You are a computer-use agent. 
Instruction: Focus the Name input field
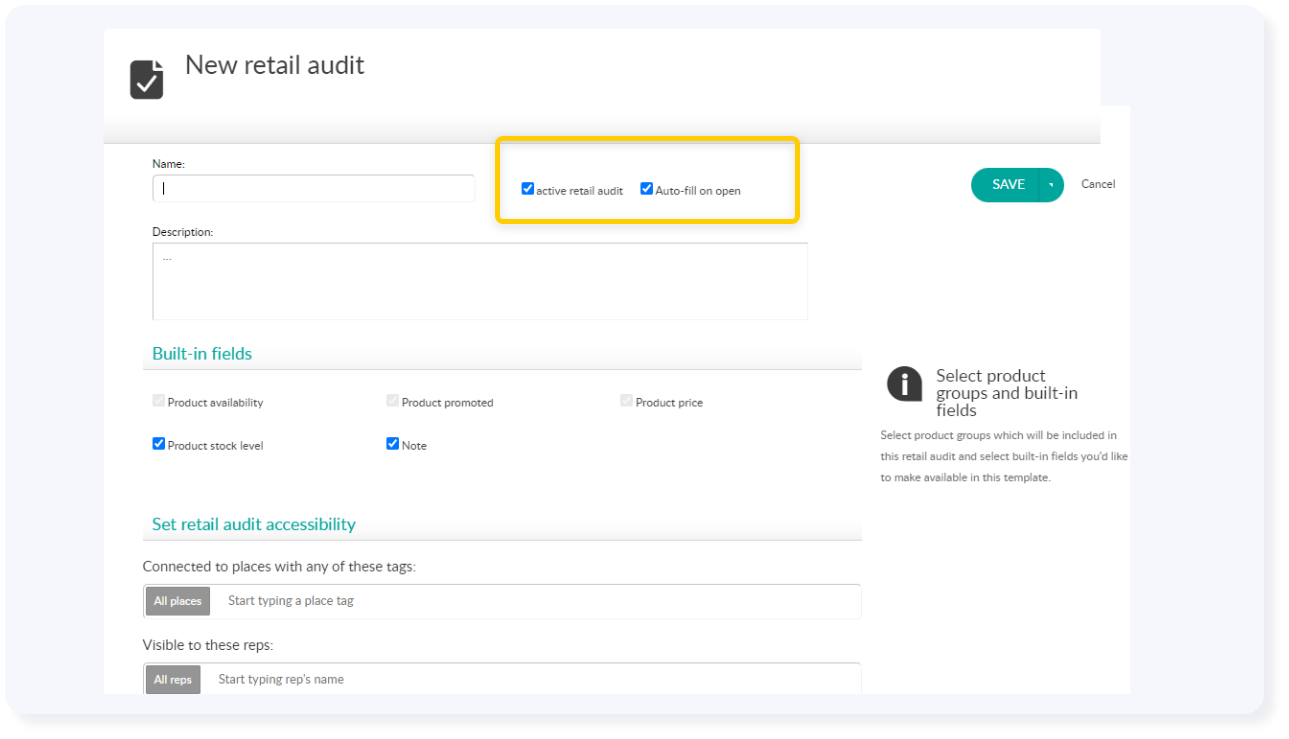[x=314, y=188]
